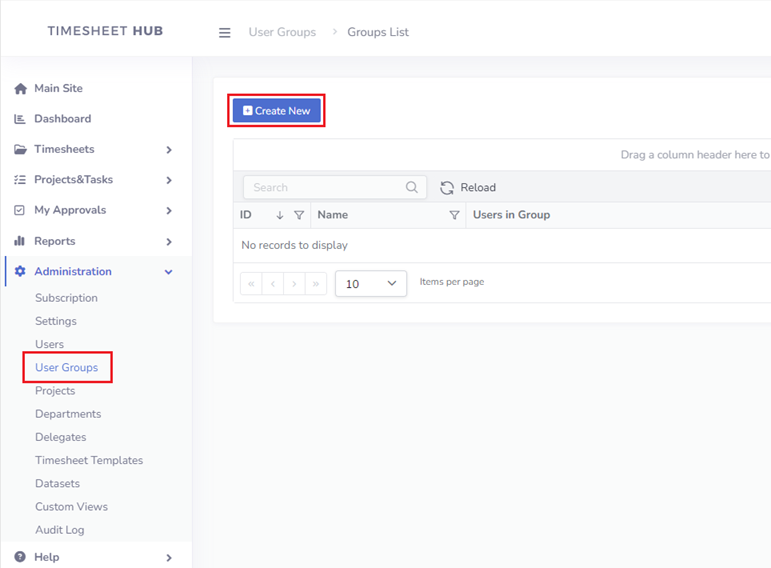Viewport: 771px width, 568px height.
Task: Click the Administration gear icon
Action: [x=20, y=272]
